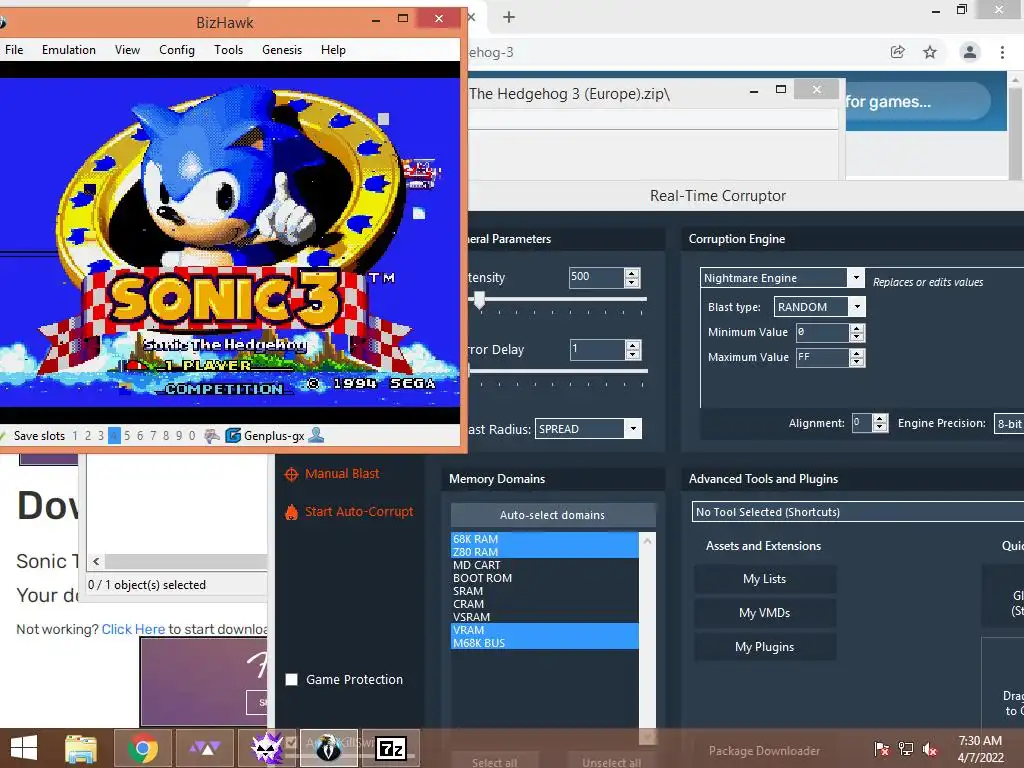Click the Chrome share page icon
The width and height of the screenshot is (1024, 768).
click(897, 52)
